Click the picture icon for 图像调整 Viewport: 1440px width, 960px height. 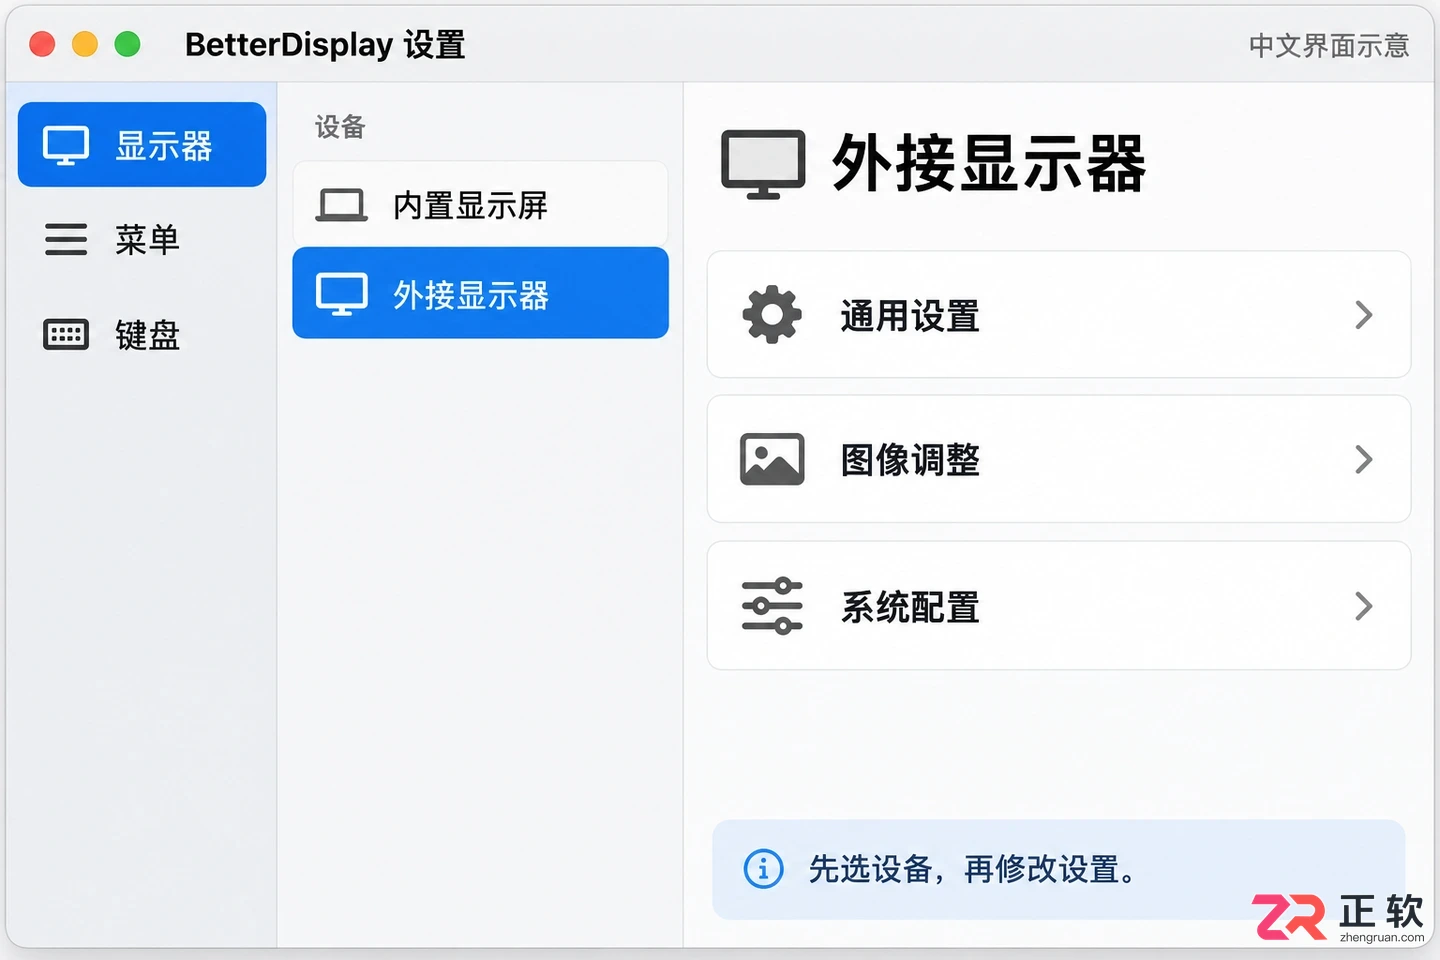[x=772, y=459]
